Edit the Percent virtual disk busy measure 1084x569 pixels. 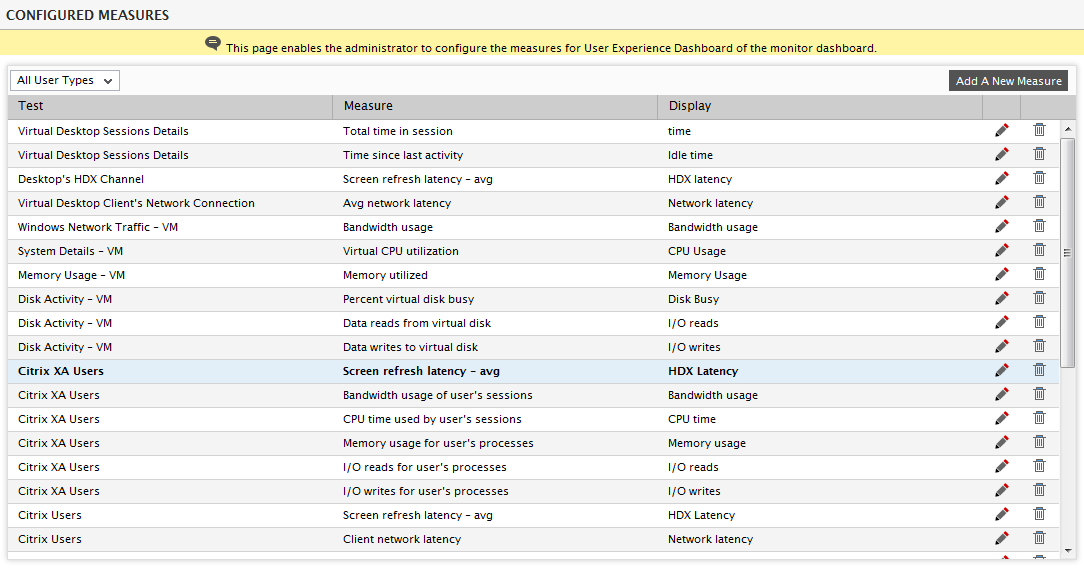pos(1002,299)
